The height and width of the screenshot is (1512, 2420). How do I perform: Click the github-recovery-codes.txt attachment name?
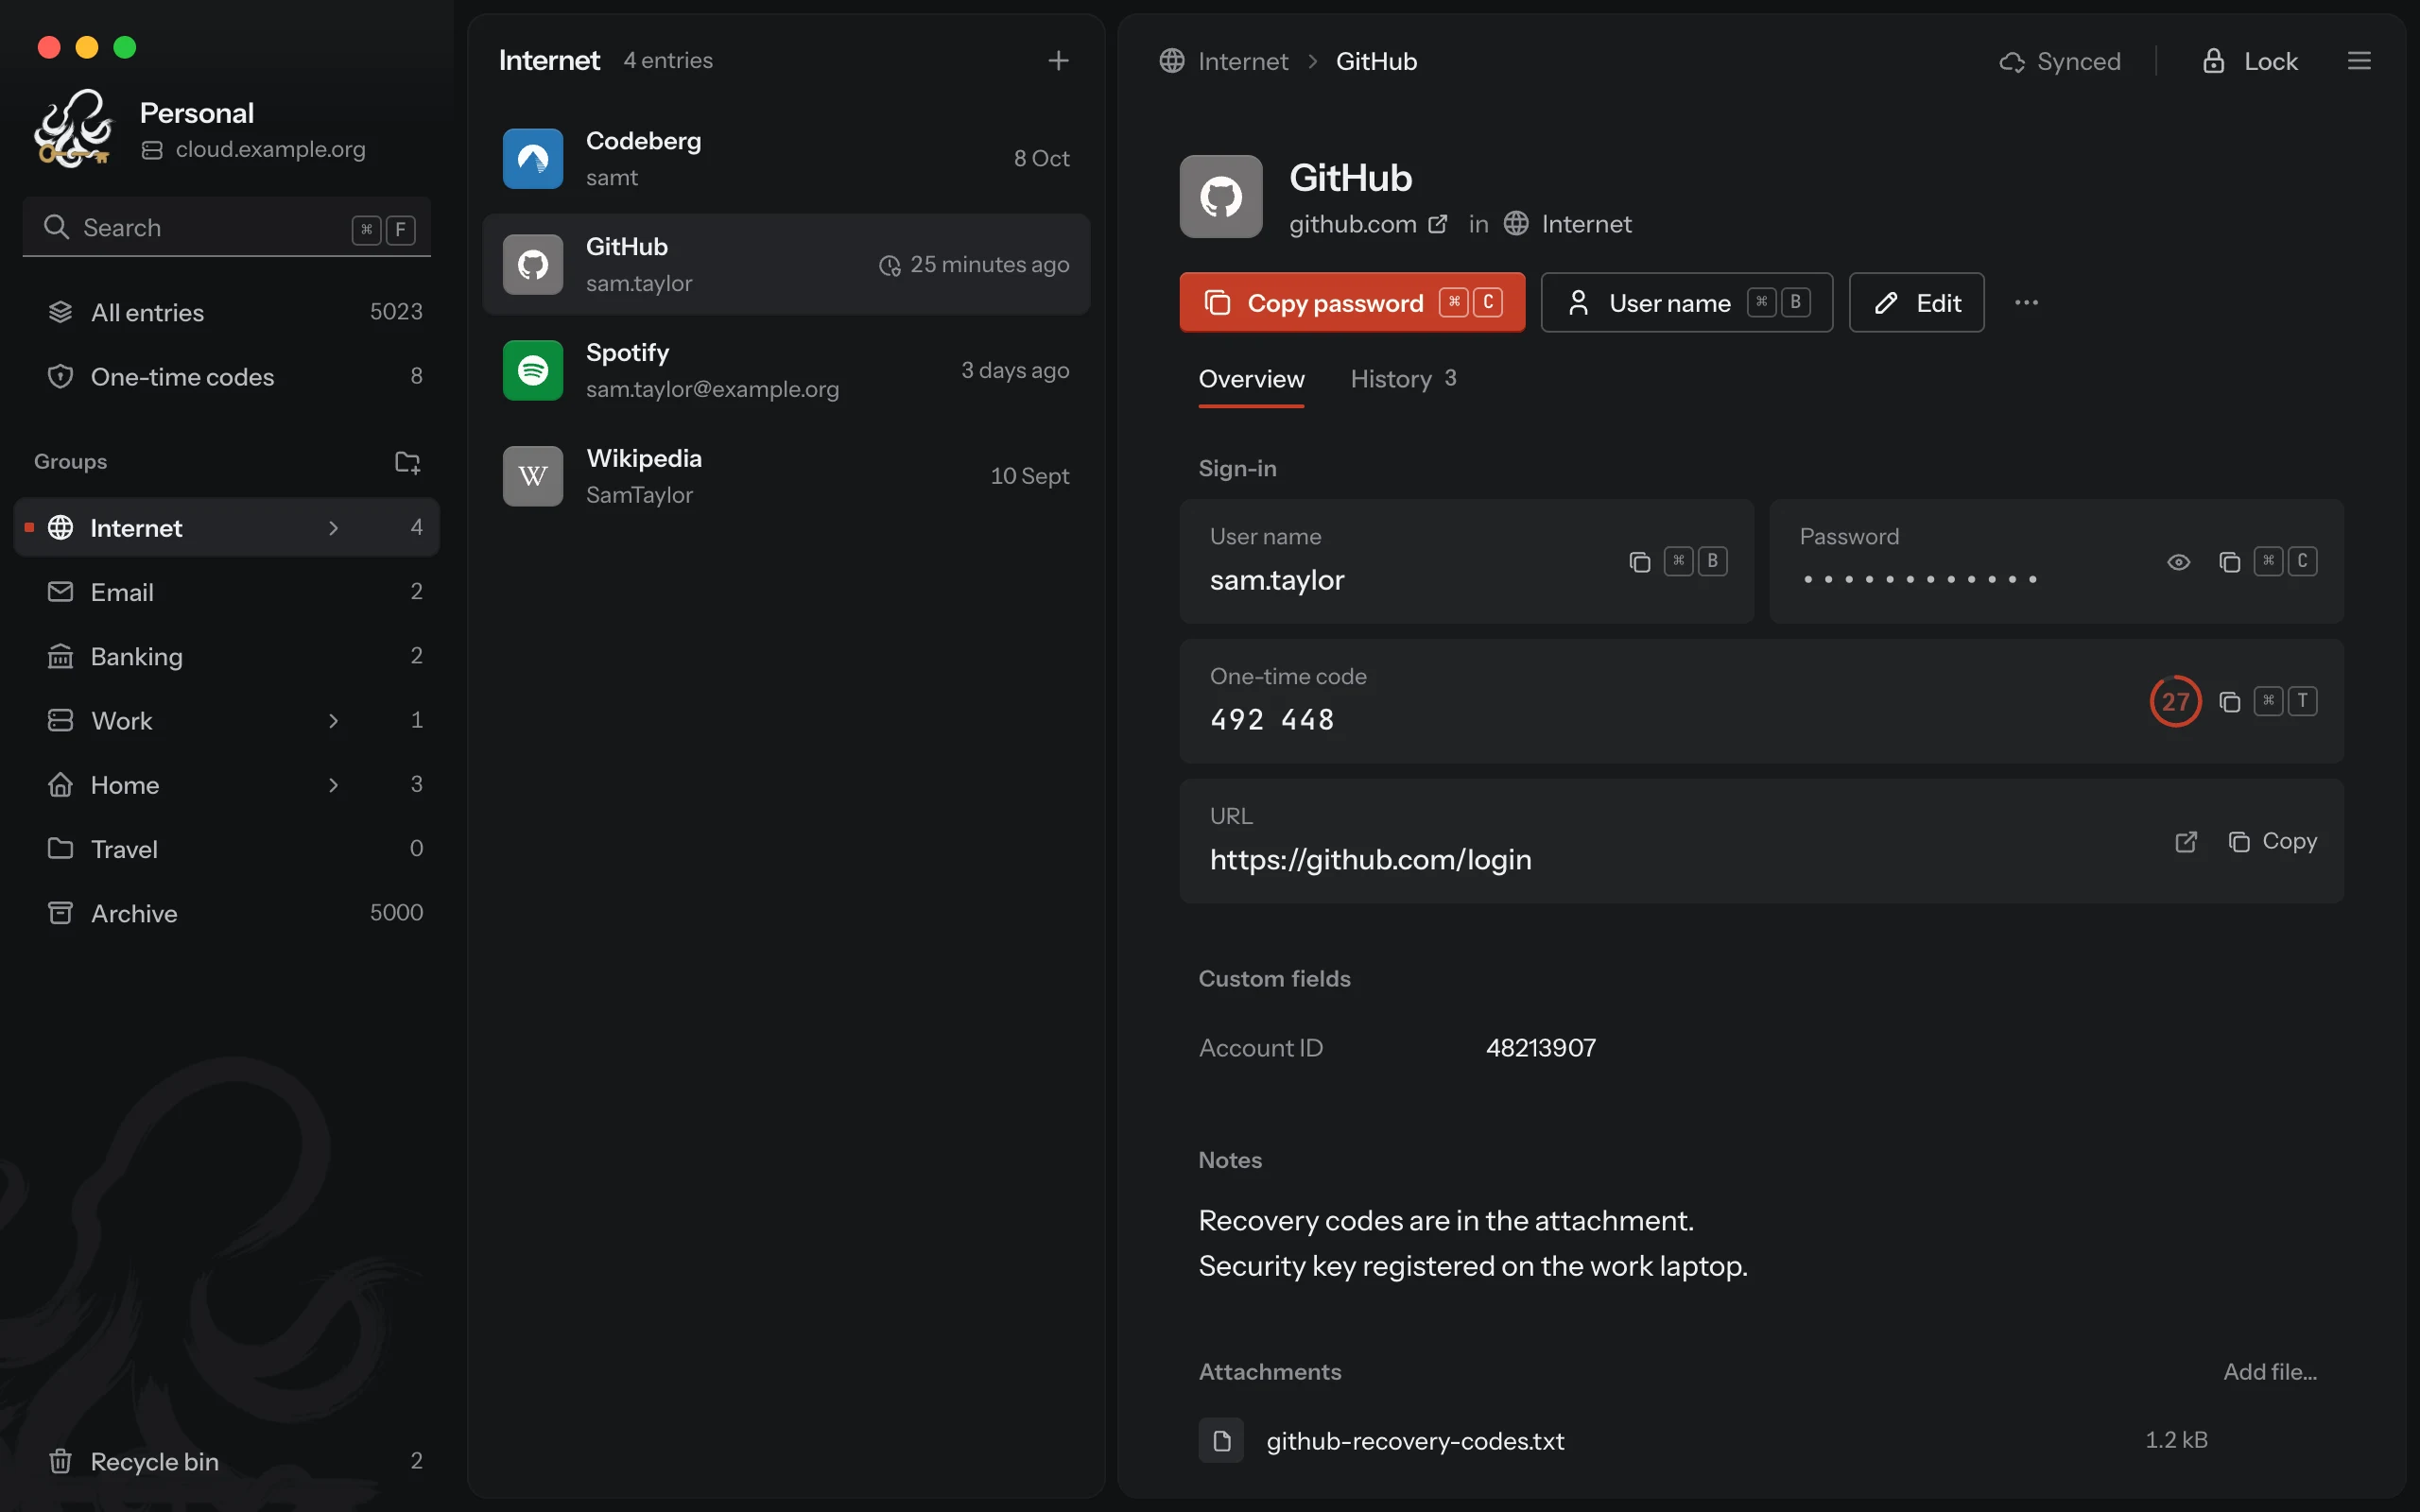tap(1415, 1441)
